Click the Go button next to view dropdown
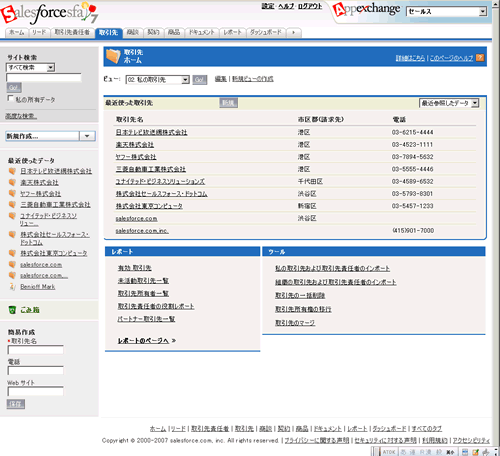Viewport: 500px width, 456px height. pos(200,80)
